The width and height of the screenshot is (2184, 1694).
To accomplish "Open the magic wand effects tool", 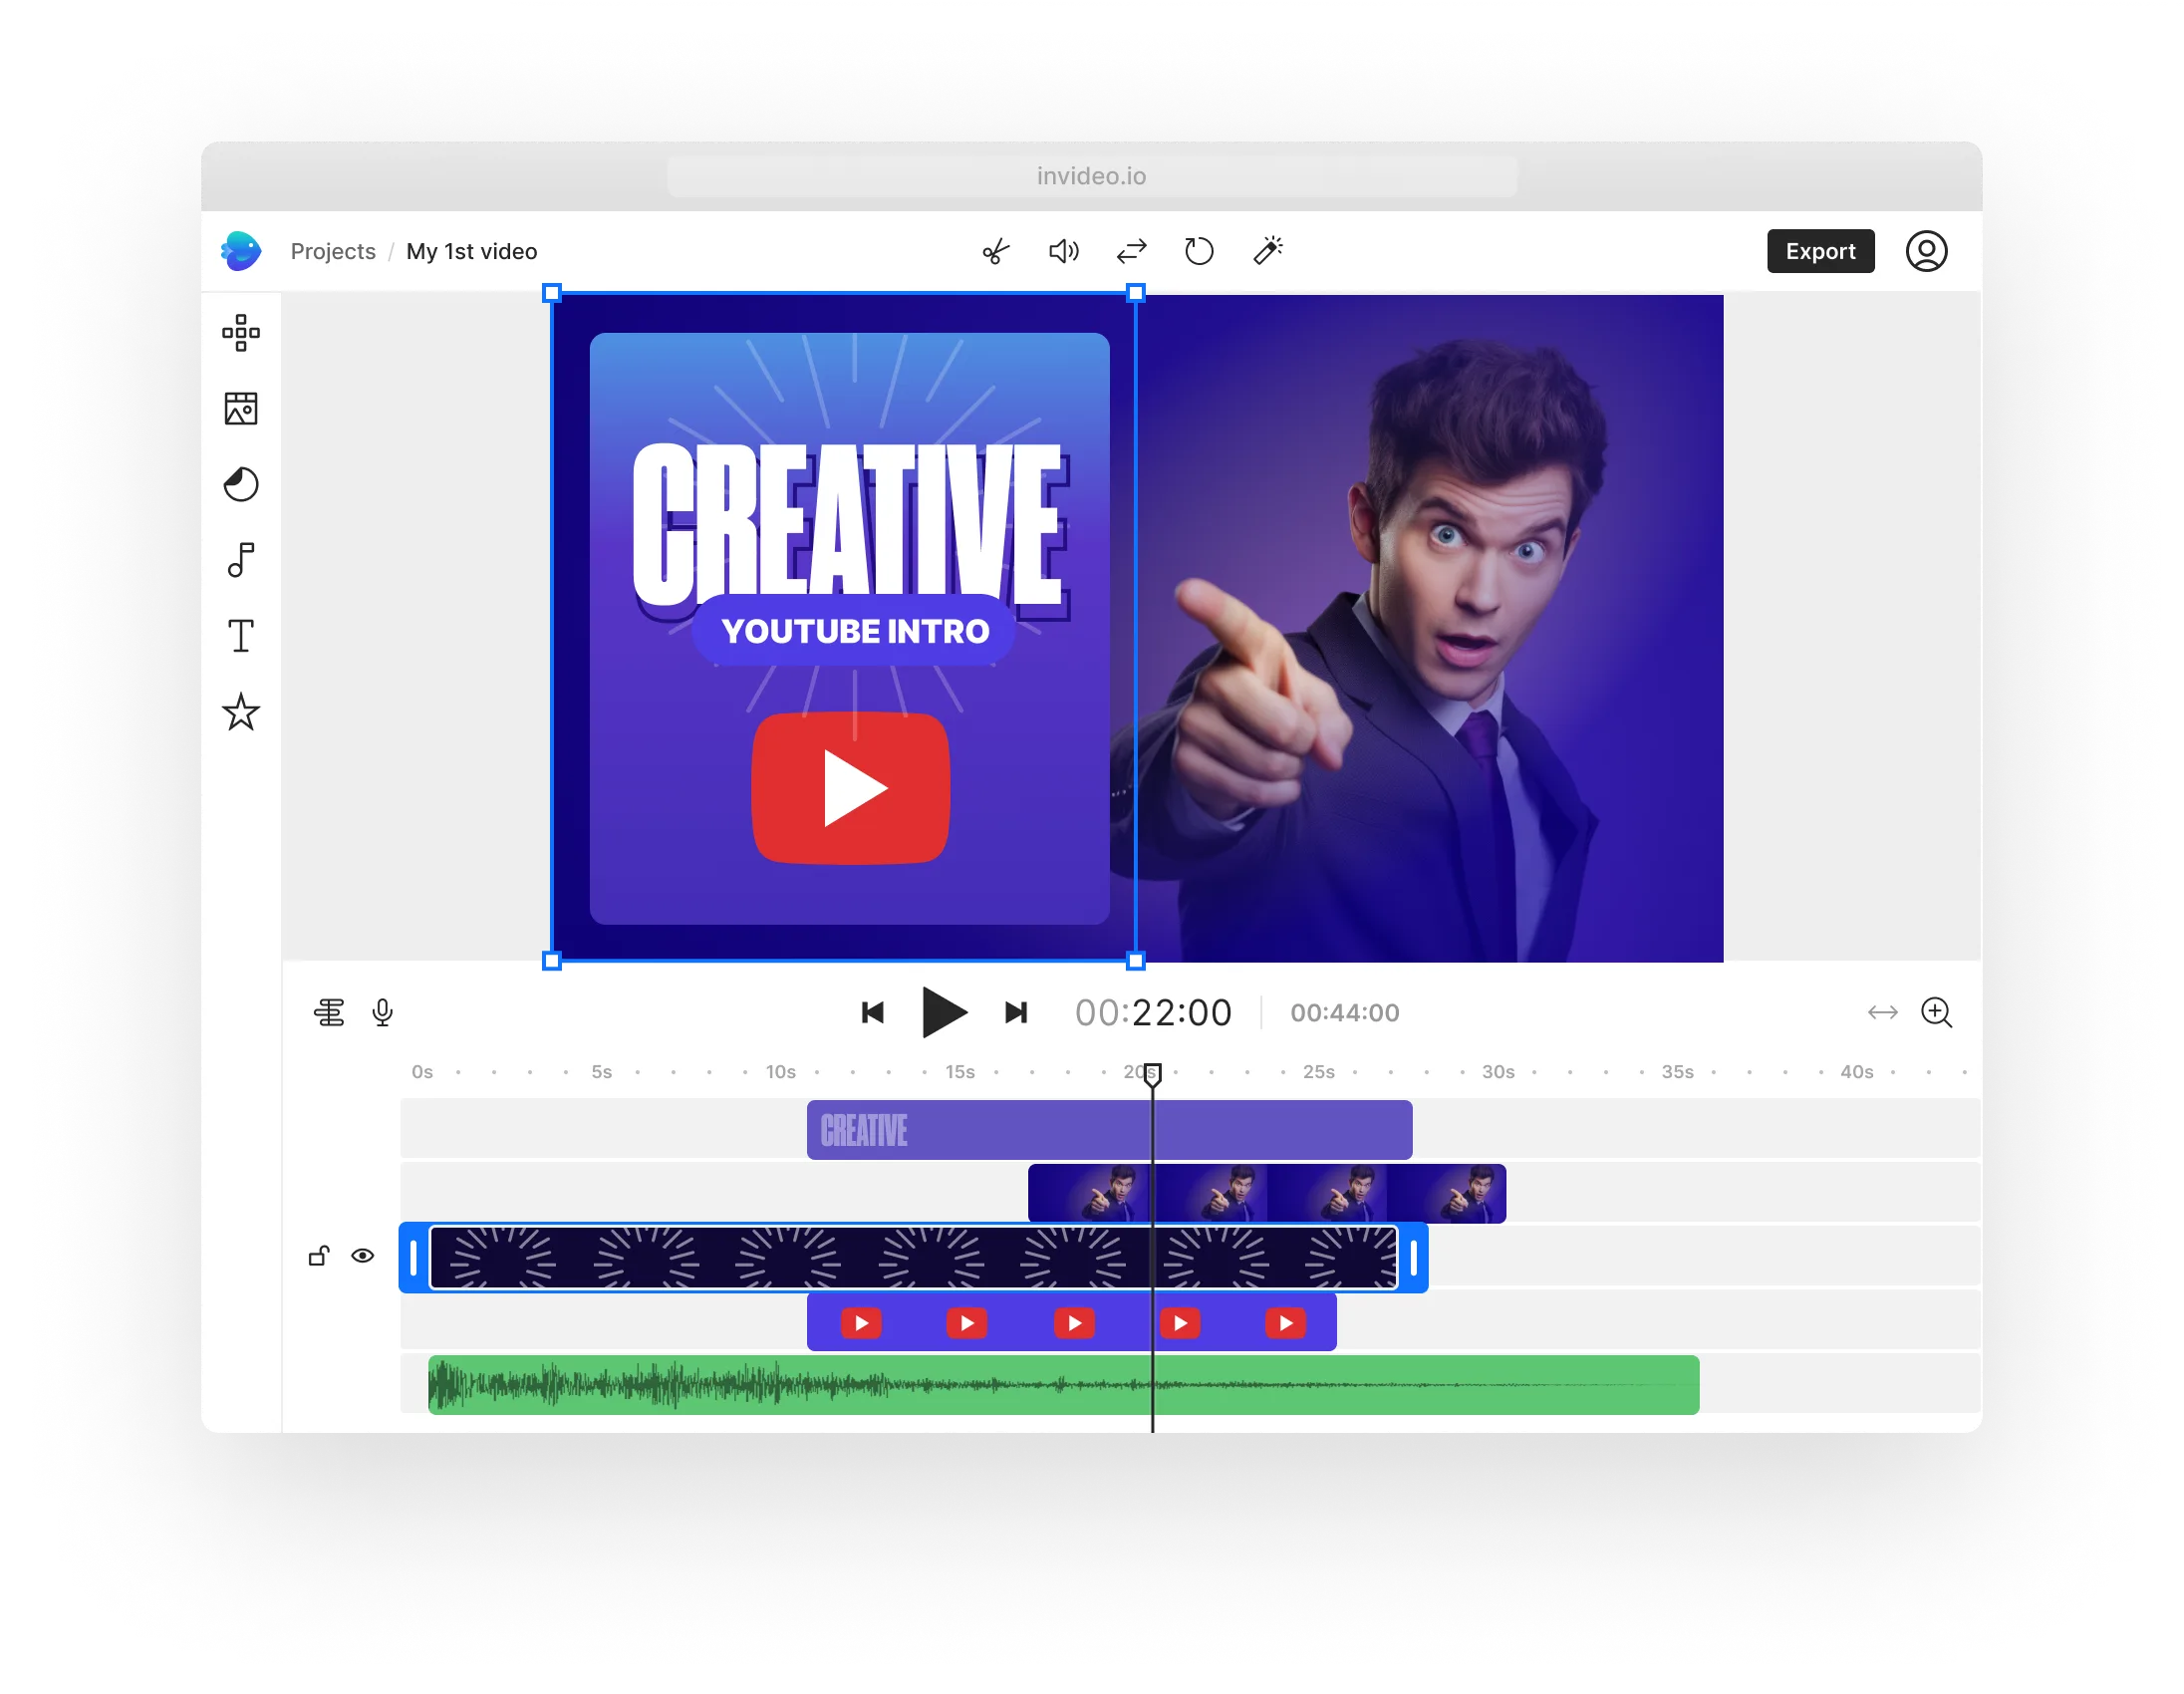I will pyautogui.click(x=1268, y=251).
